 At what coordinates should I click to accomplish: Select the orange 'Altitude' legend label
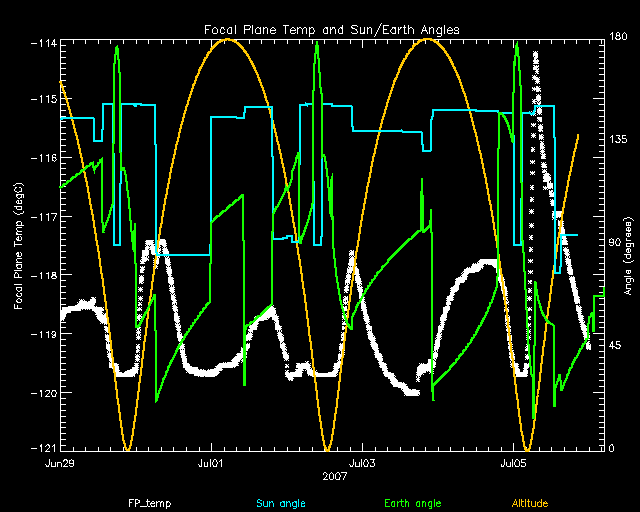(531, 503)
